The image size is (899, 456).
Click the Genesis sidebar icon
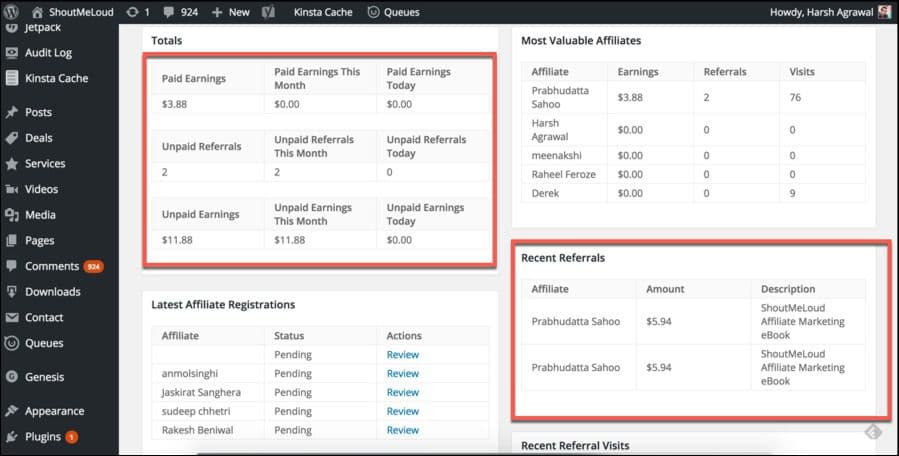(11, 377)
